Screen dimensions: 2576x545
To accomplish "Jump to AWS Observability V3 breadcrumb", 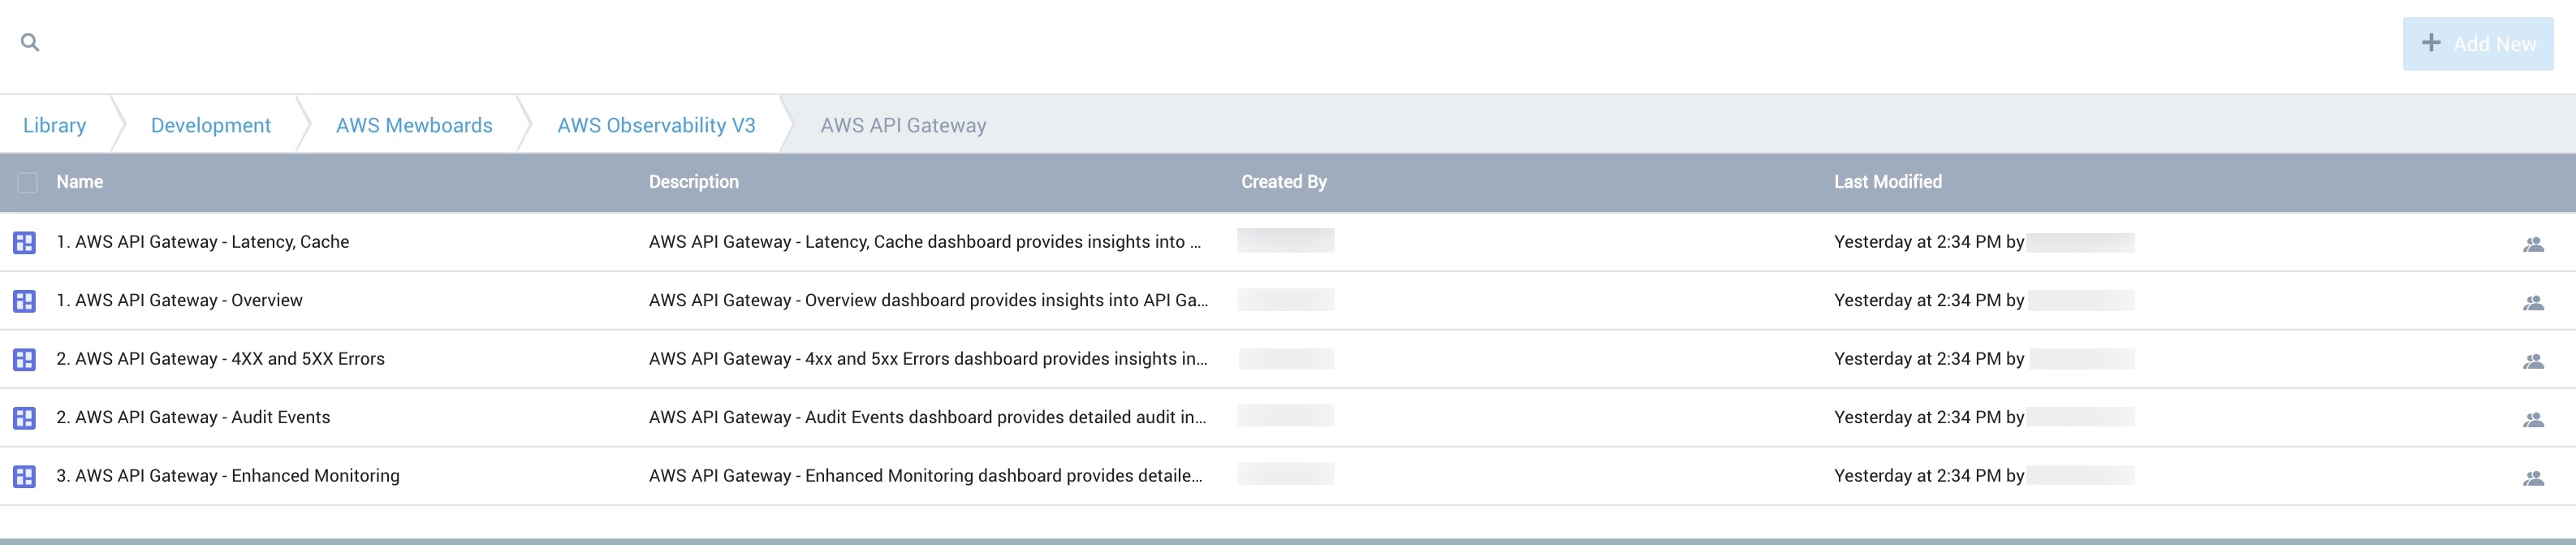I will [656, 125].
